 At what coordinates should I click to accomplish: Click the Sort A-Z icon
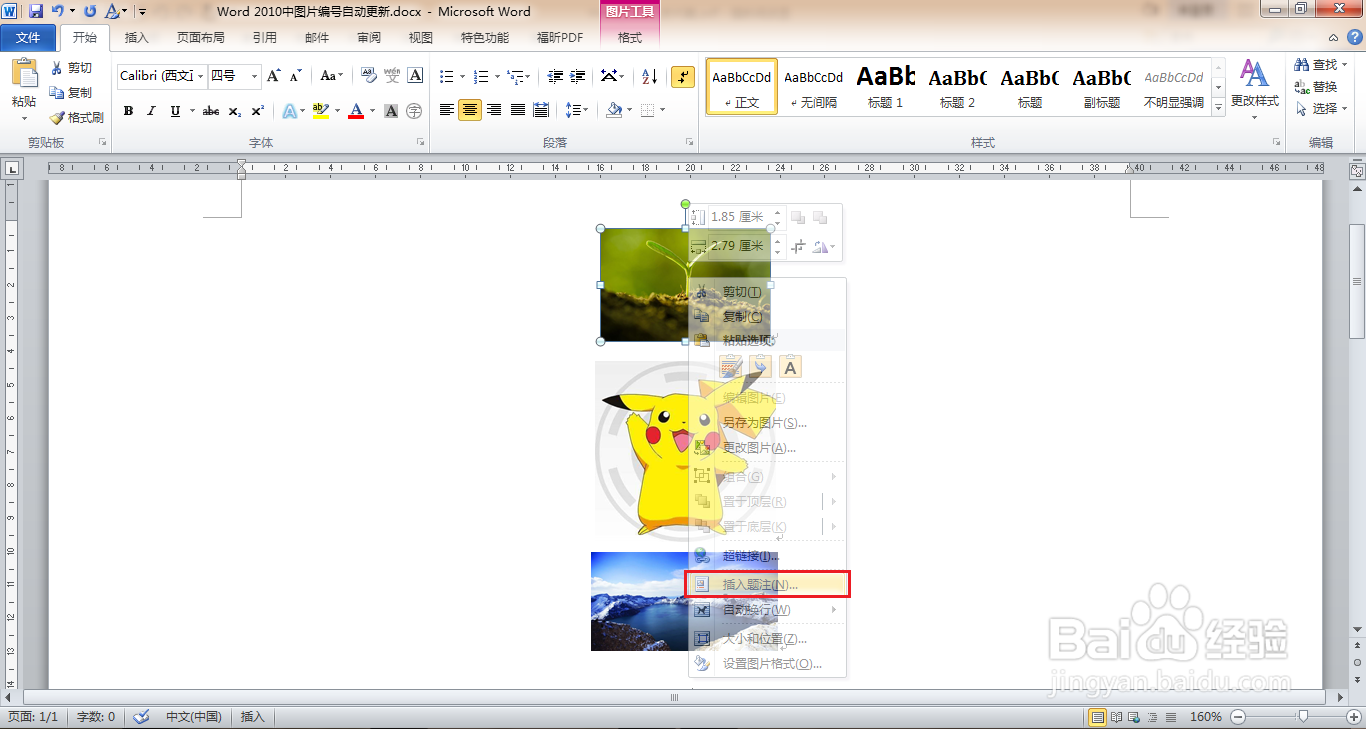tap(649, 76)
